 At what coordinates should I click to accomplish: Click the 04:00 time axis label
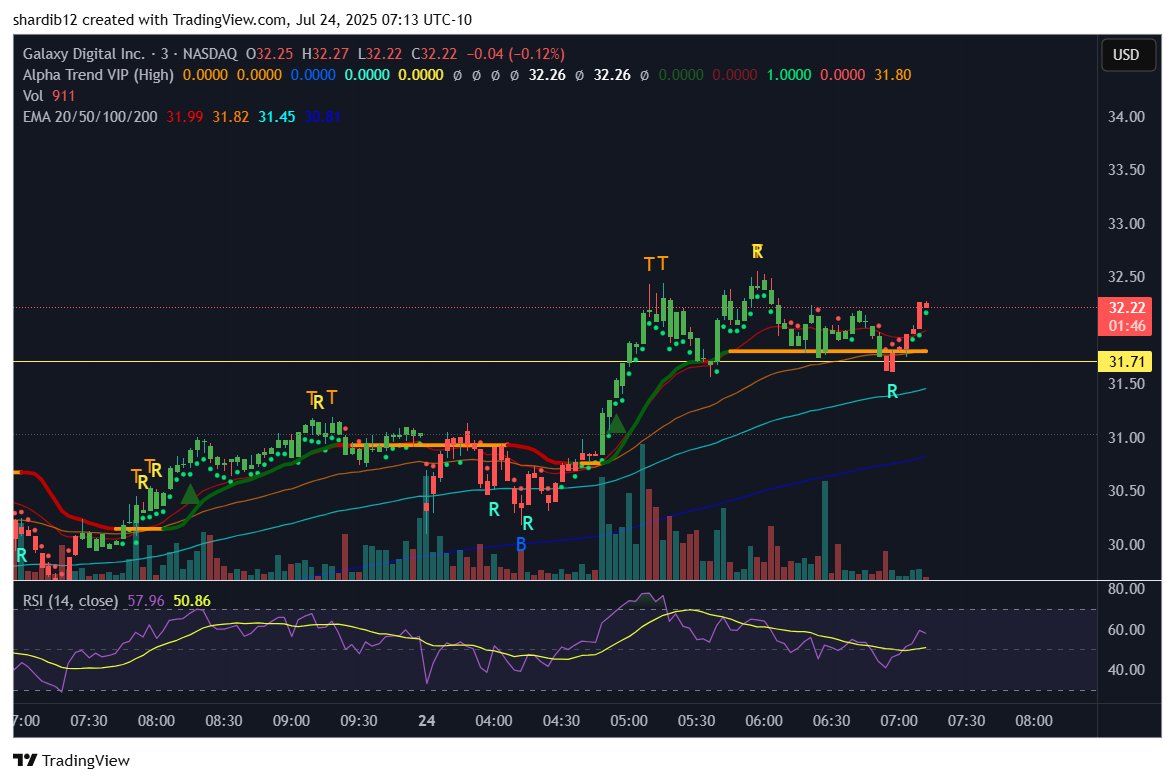coord(494,721)
